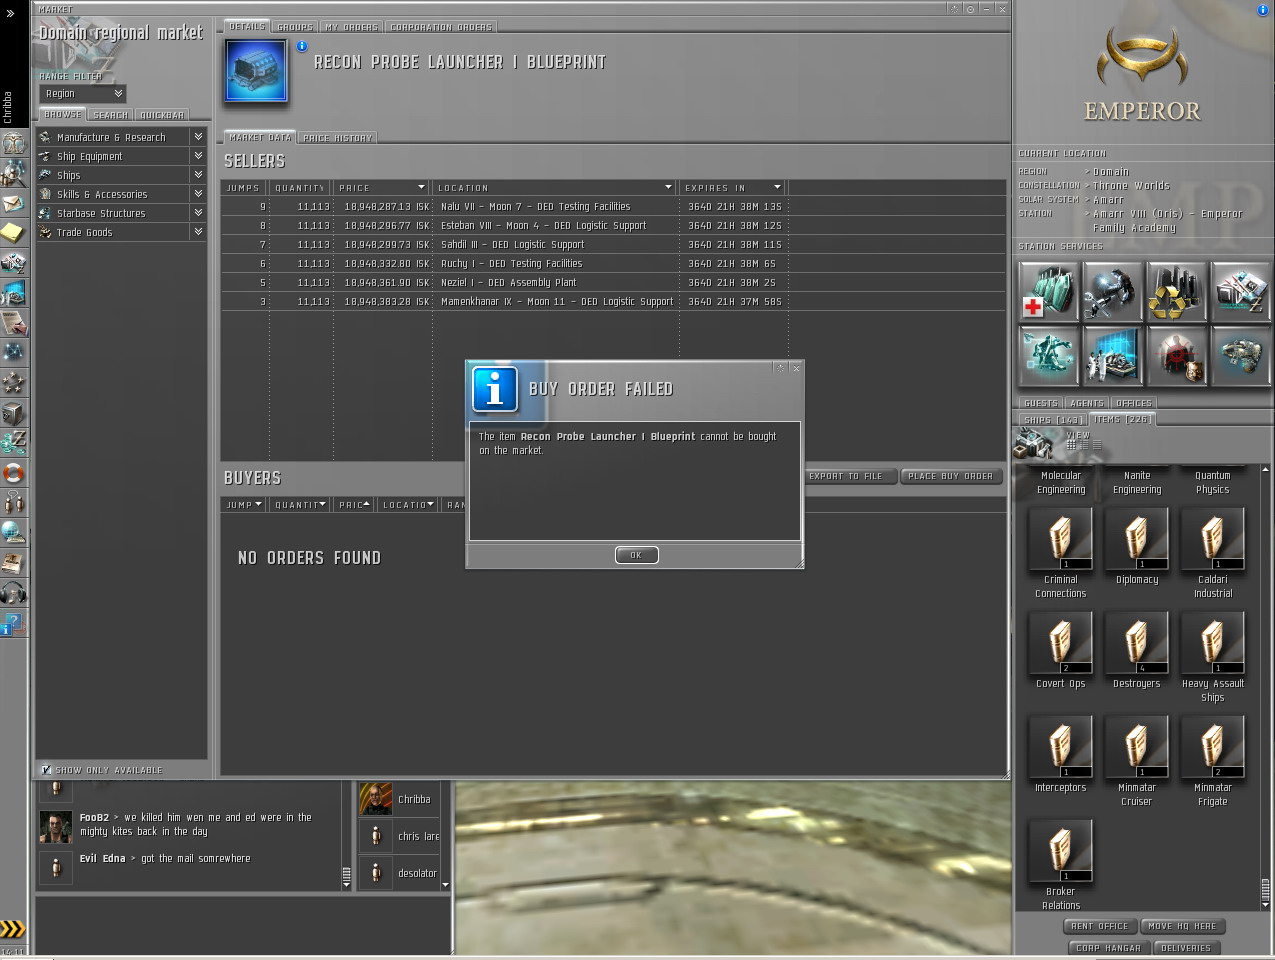Click the chat messages scroll arrows
Image resolution: width=1275 pixels, height=960 pixels.
[x=346, y=877]
